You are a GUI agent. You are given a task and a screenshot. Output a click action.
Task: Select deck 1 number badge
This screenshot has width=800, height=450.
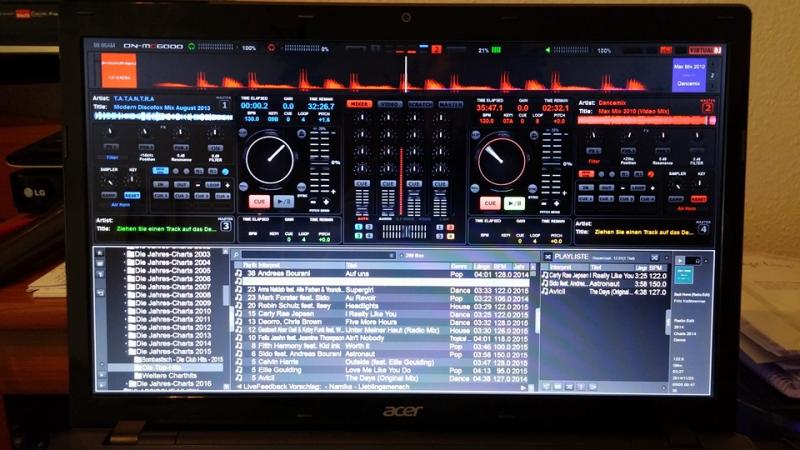[x=224, y=105]
